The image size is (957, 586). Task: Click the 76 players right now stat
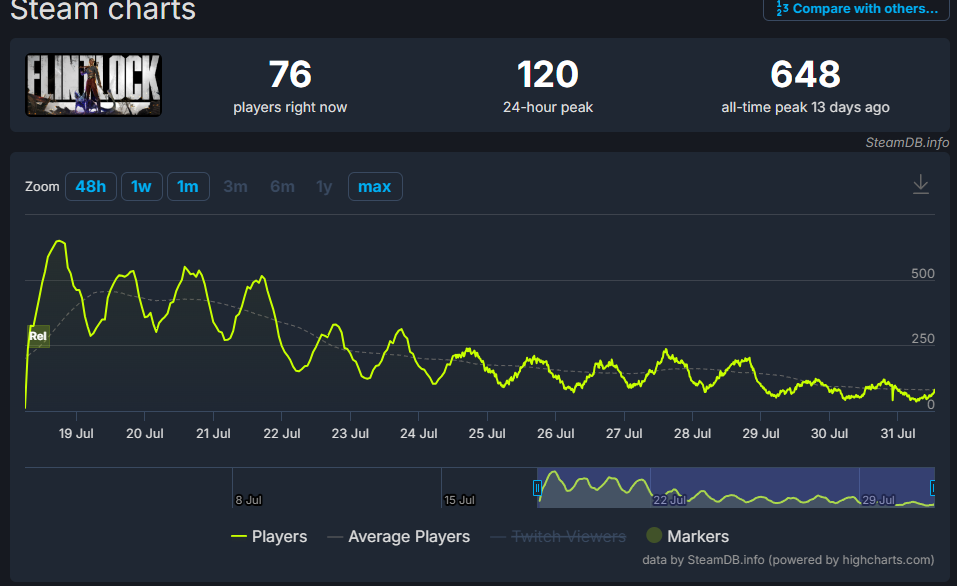pyautogui.click(x=290, y=85)
